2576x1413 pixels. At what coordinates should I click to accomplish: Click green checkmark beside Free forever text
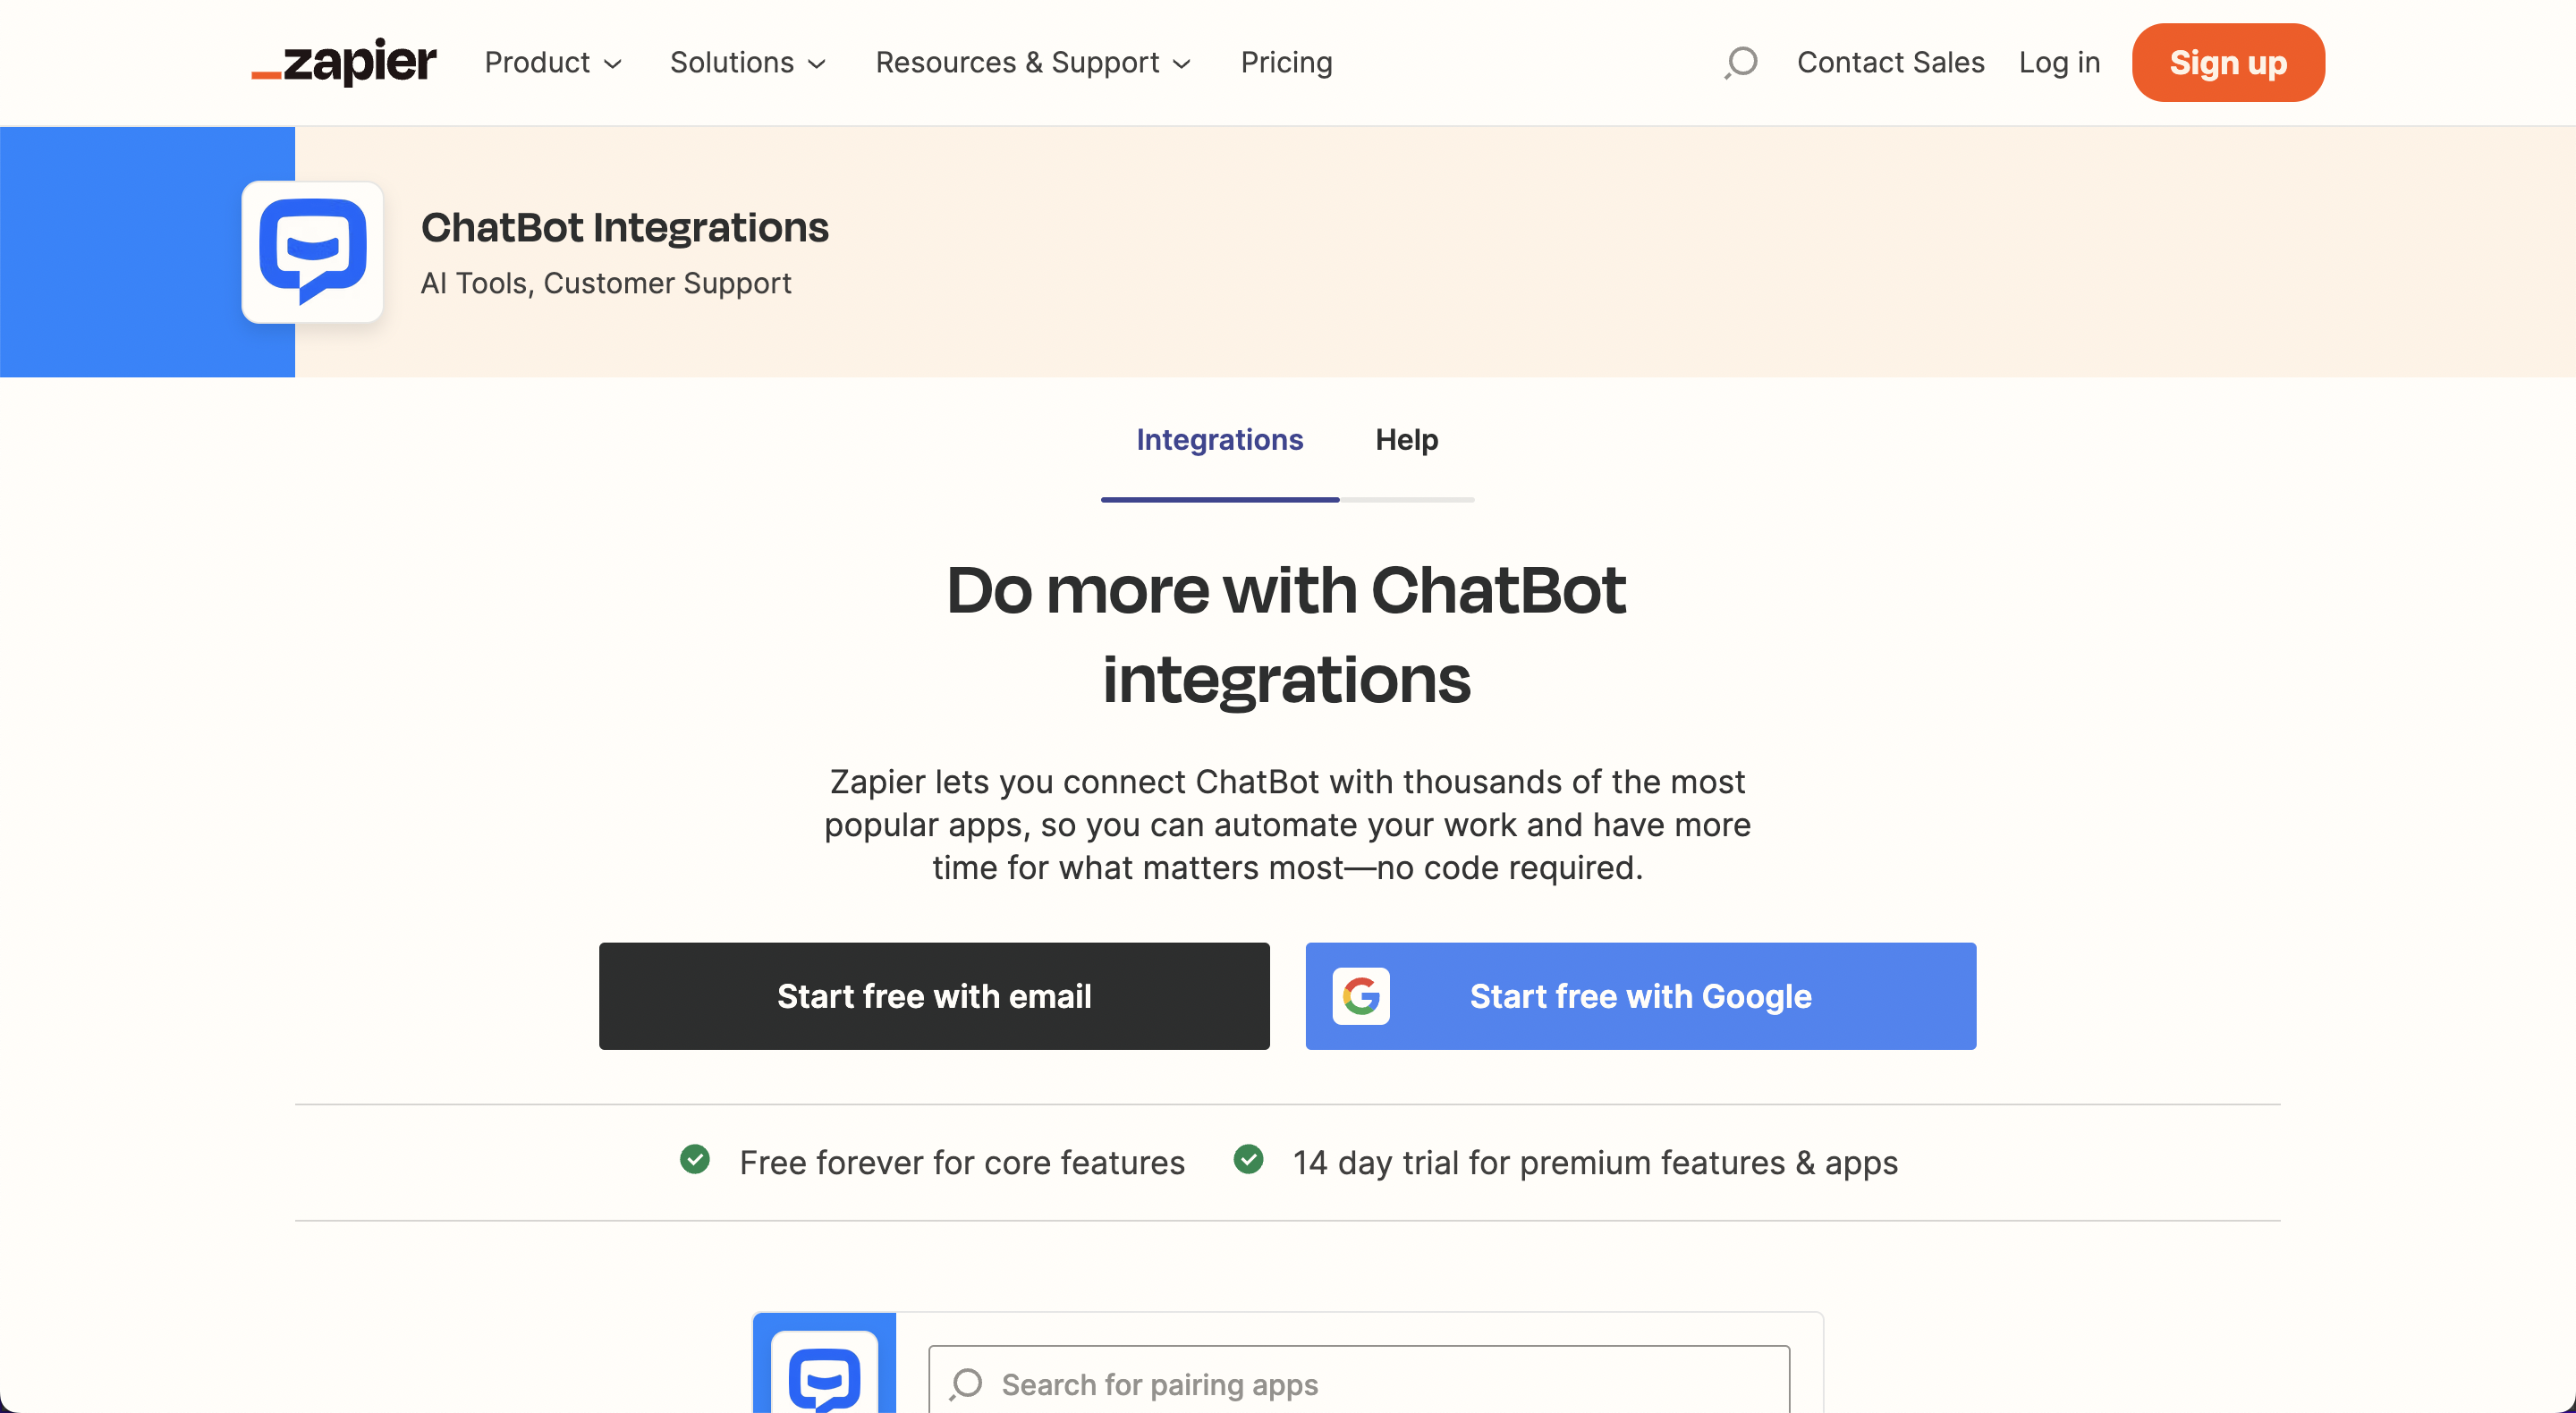coord(695,1160)
